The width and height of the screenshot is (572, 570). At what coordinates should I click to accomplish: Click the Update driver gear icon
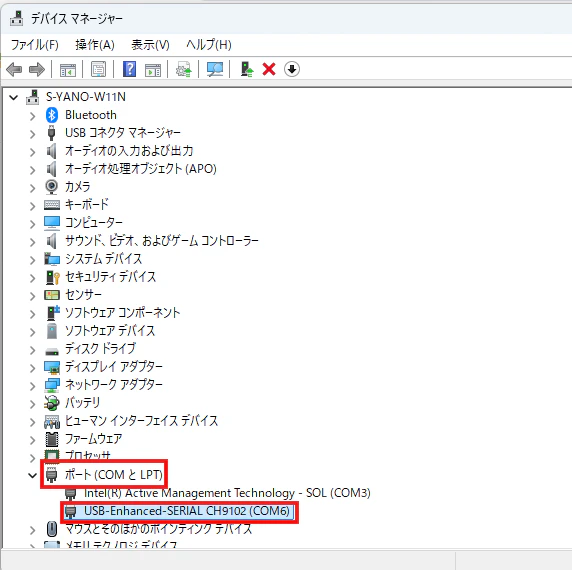tap(183, 69)
